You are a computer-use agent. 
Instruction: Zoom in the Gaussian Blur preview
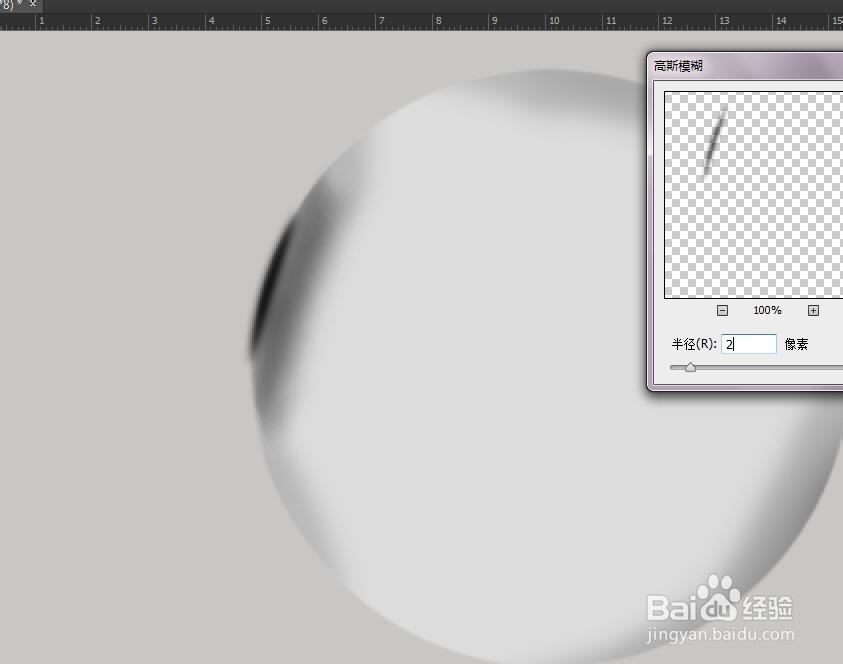(813, 310)
